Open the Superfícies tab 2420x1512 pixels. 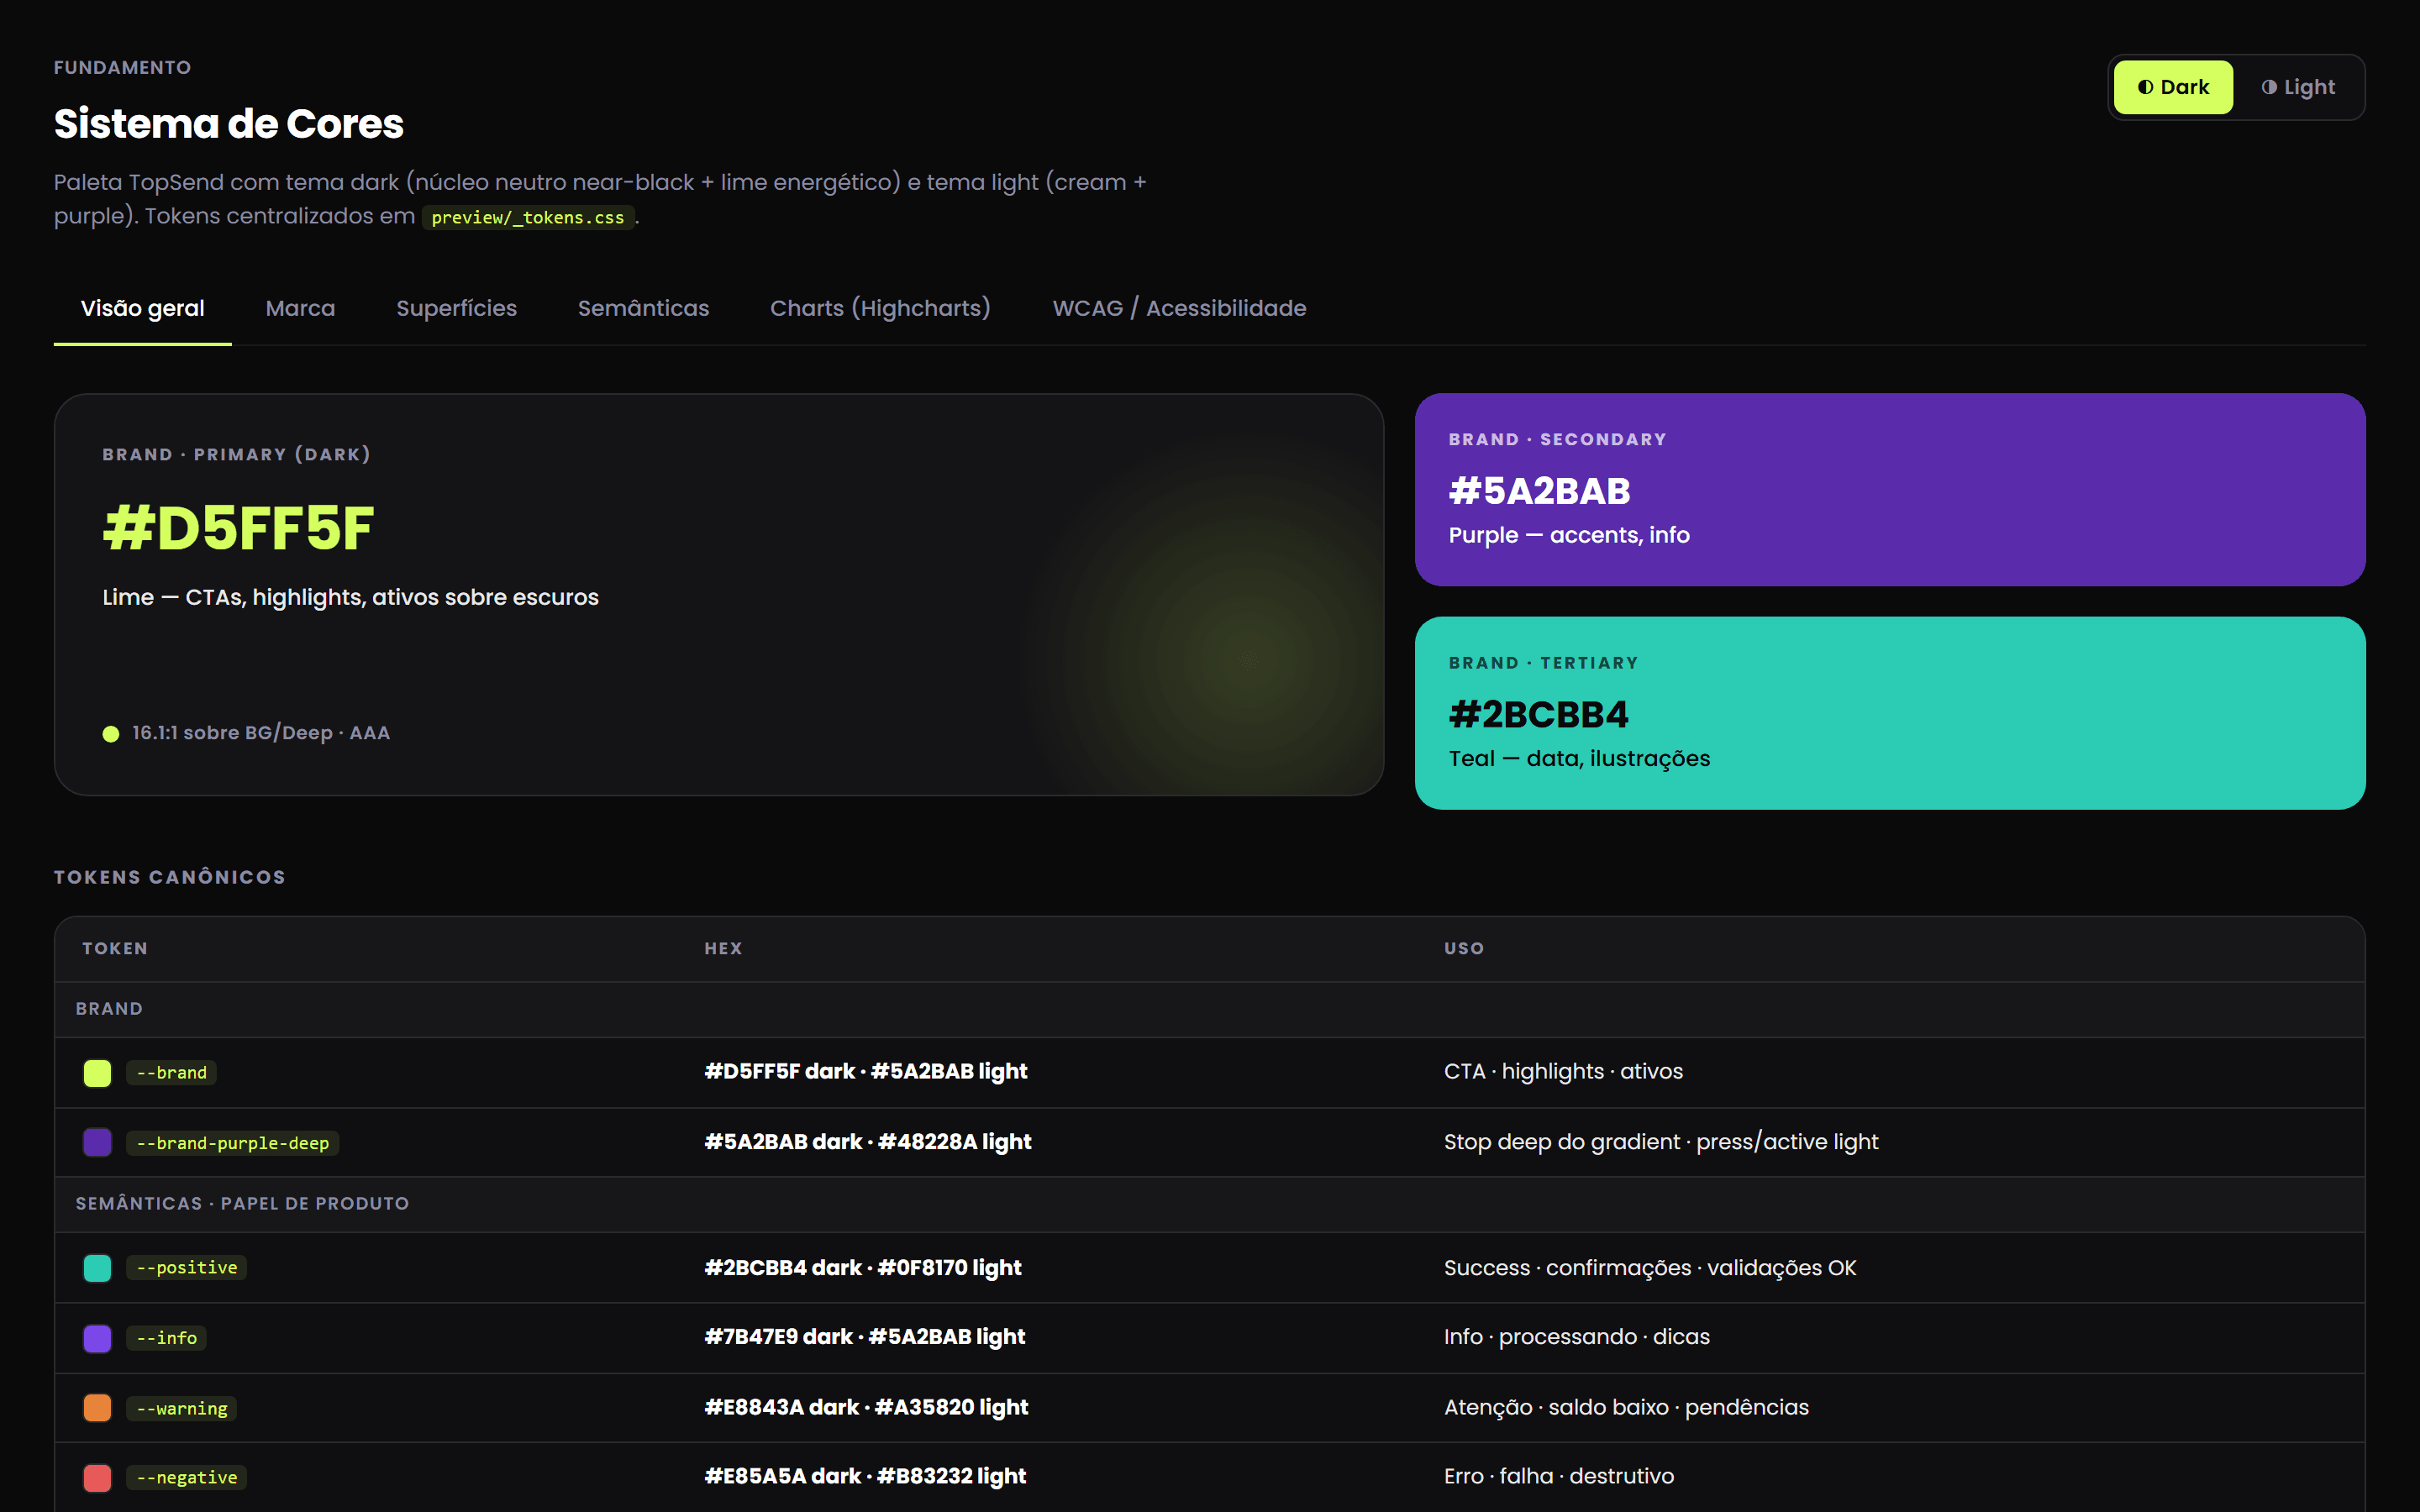[456, 308]
